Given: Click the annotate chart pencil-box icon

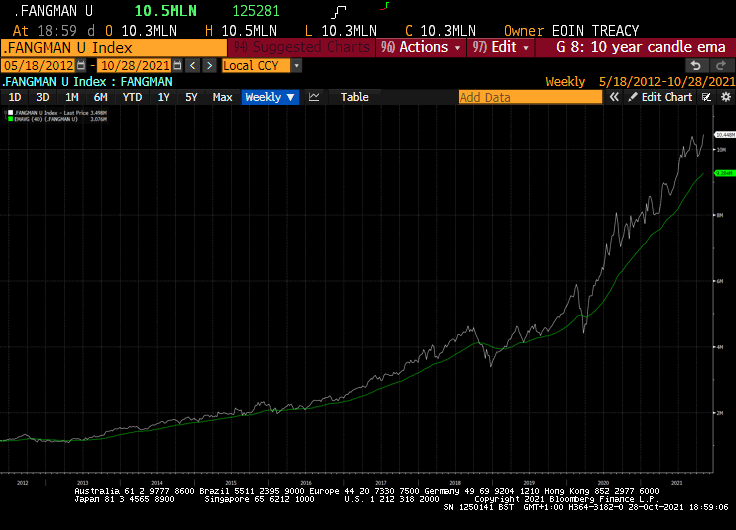Looking at the screenshot, I should coord(706,97).
